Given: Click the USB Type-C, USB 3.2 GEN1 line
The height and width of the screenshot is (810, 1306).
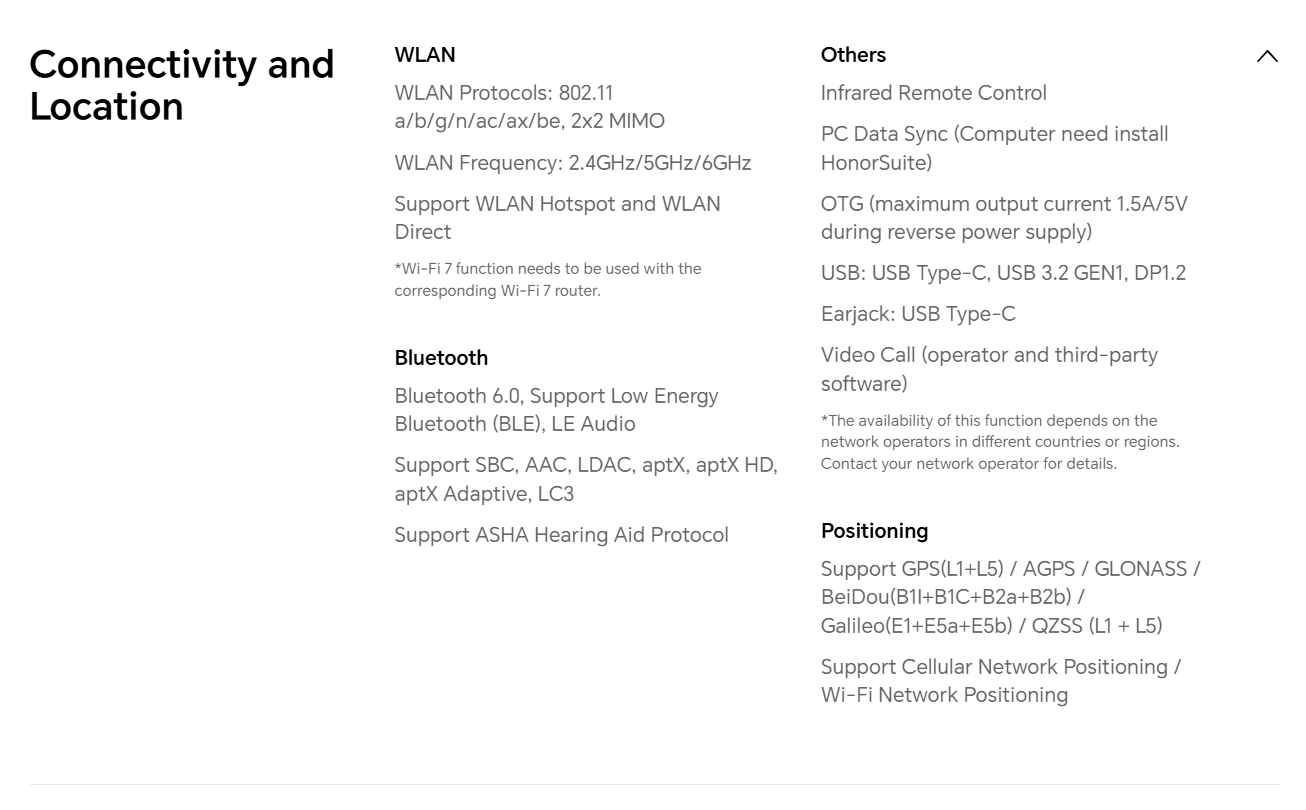Looking at the screenshot, I should click(1003, 273).
